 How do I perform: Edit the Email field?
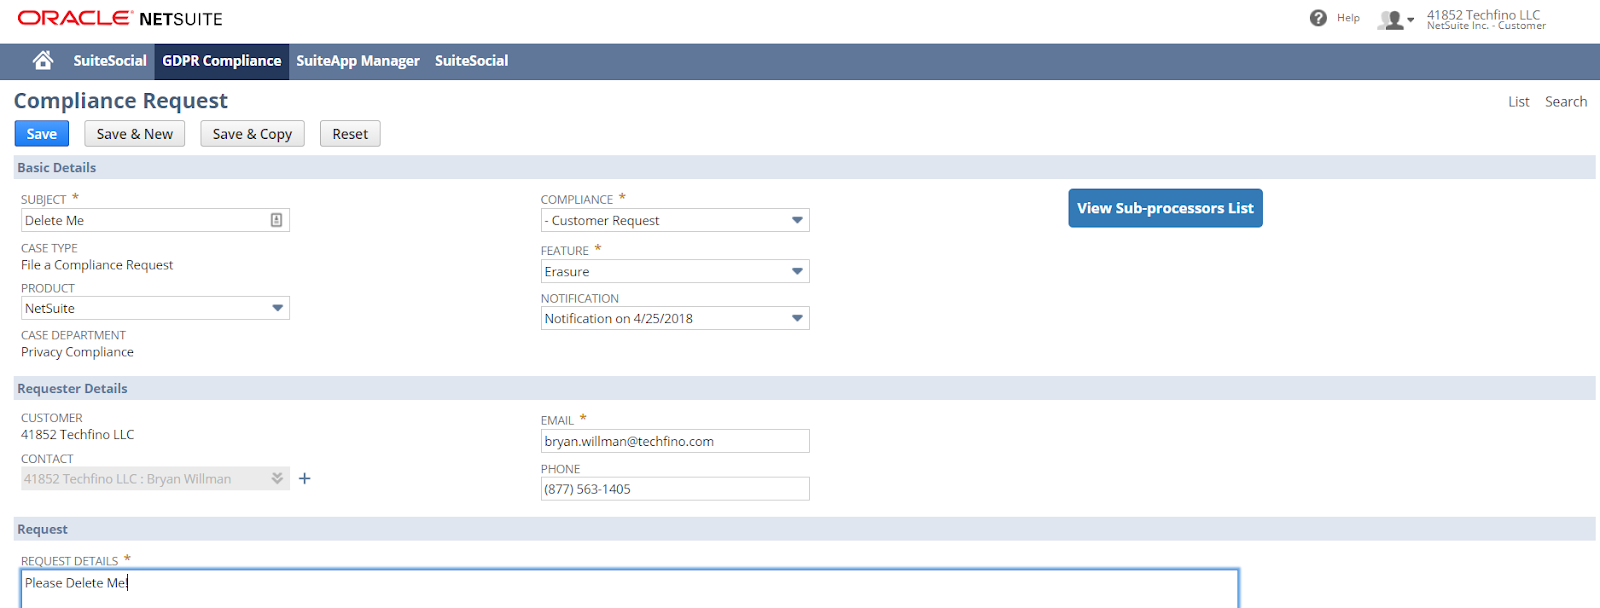[675, 441]
